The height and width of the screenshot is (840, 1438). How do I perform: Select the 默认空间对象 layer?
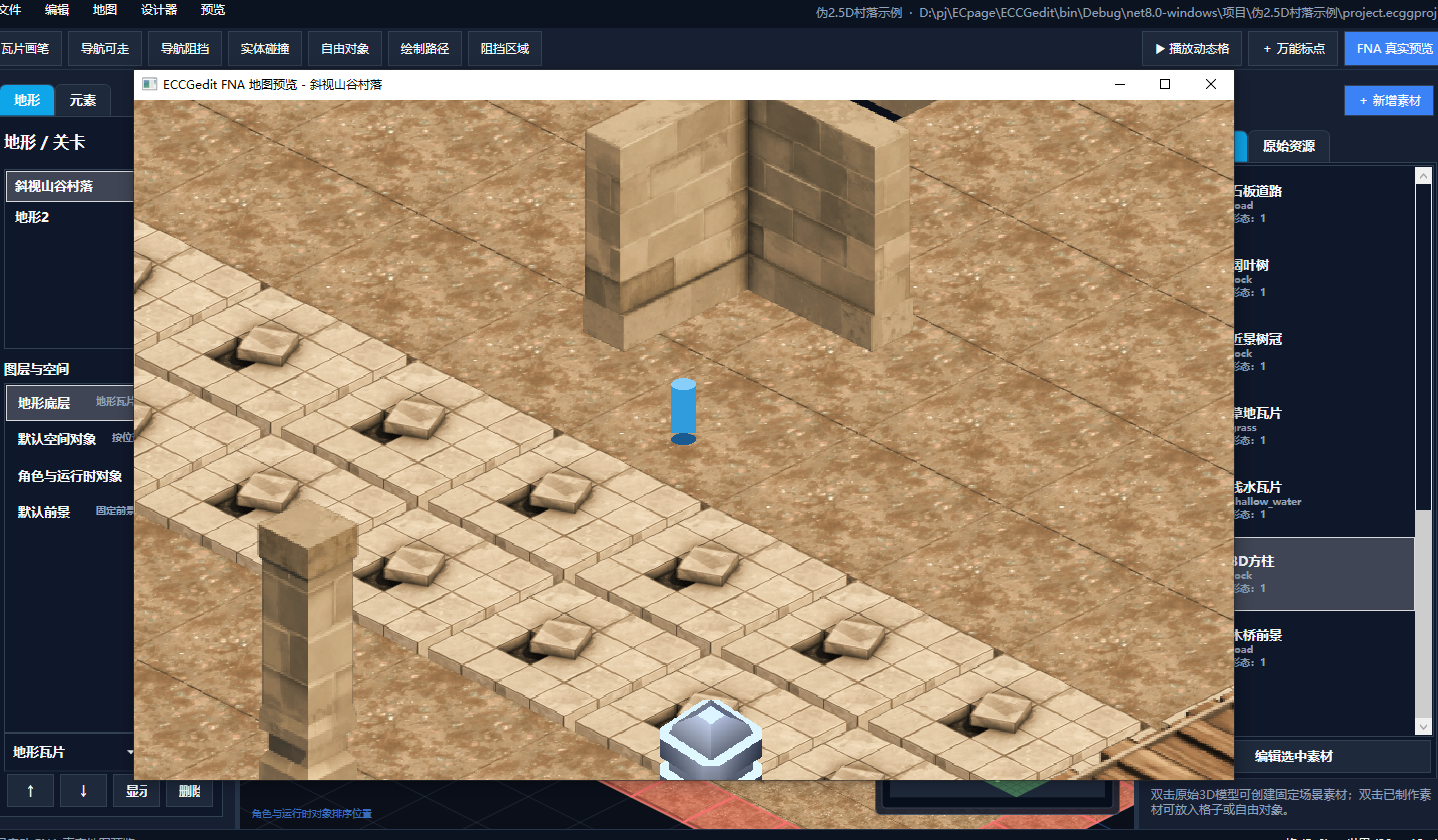coord(70,439)
